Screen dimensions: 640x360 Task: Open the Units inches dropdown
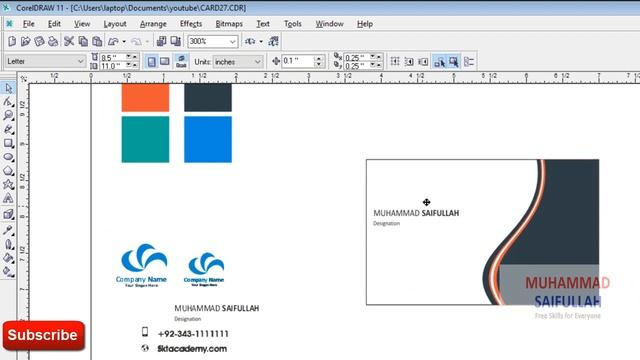coord(258,62)
